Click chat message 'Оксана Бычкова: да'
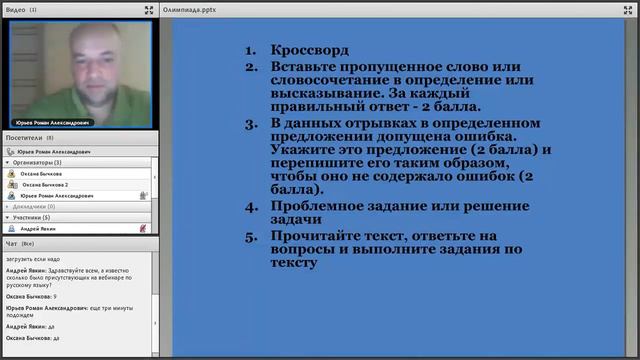Screen dimensions: 640x360 33,338
